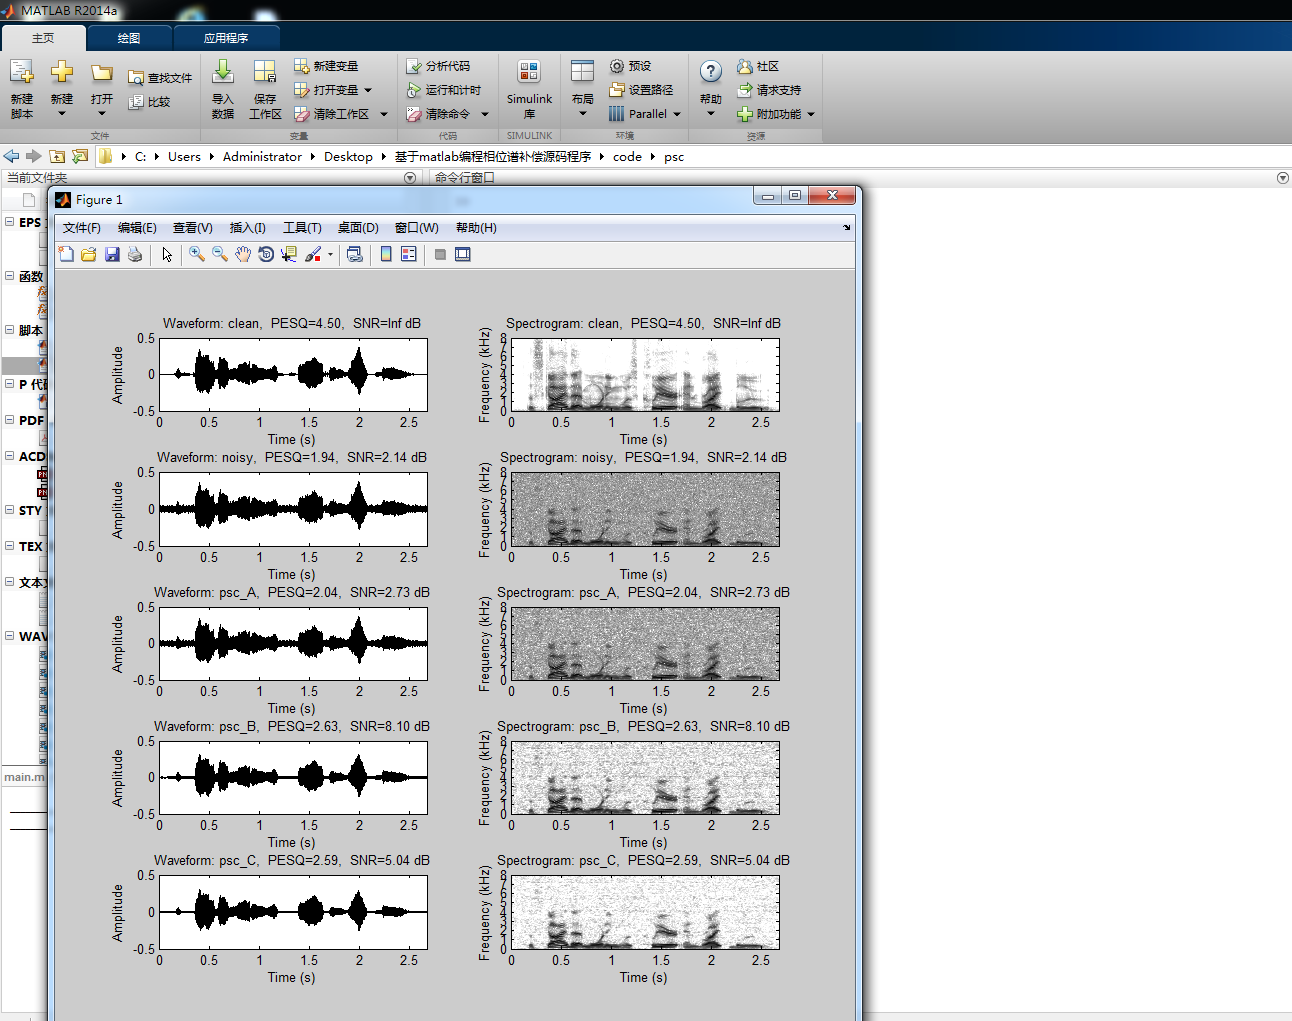
Task: Enable the Rotate 3D tool
Action: 266,254
